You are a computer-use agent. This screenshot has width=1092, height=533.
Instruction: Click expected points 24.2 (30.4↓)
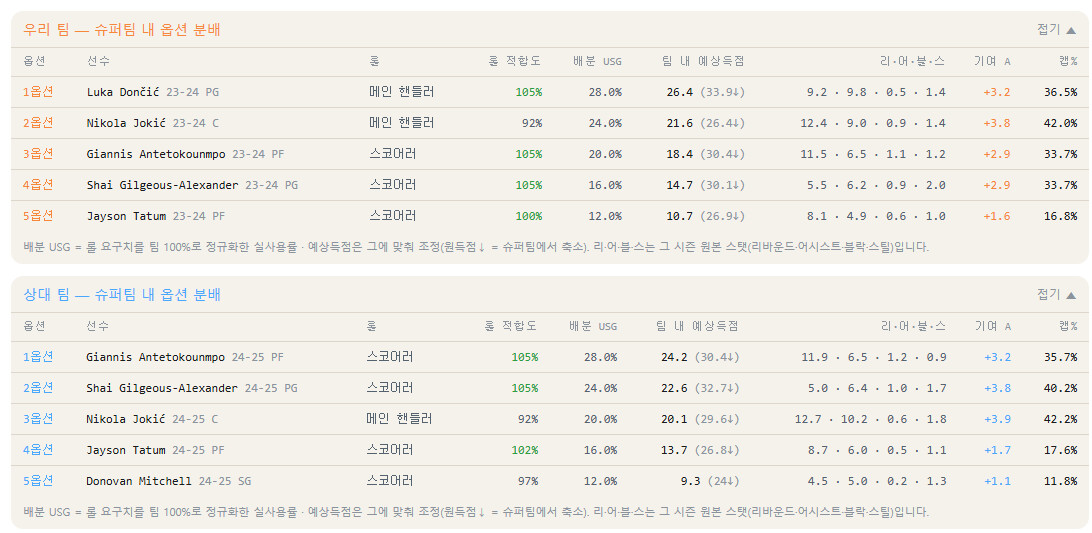[700, 357]
